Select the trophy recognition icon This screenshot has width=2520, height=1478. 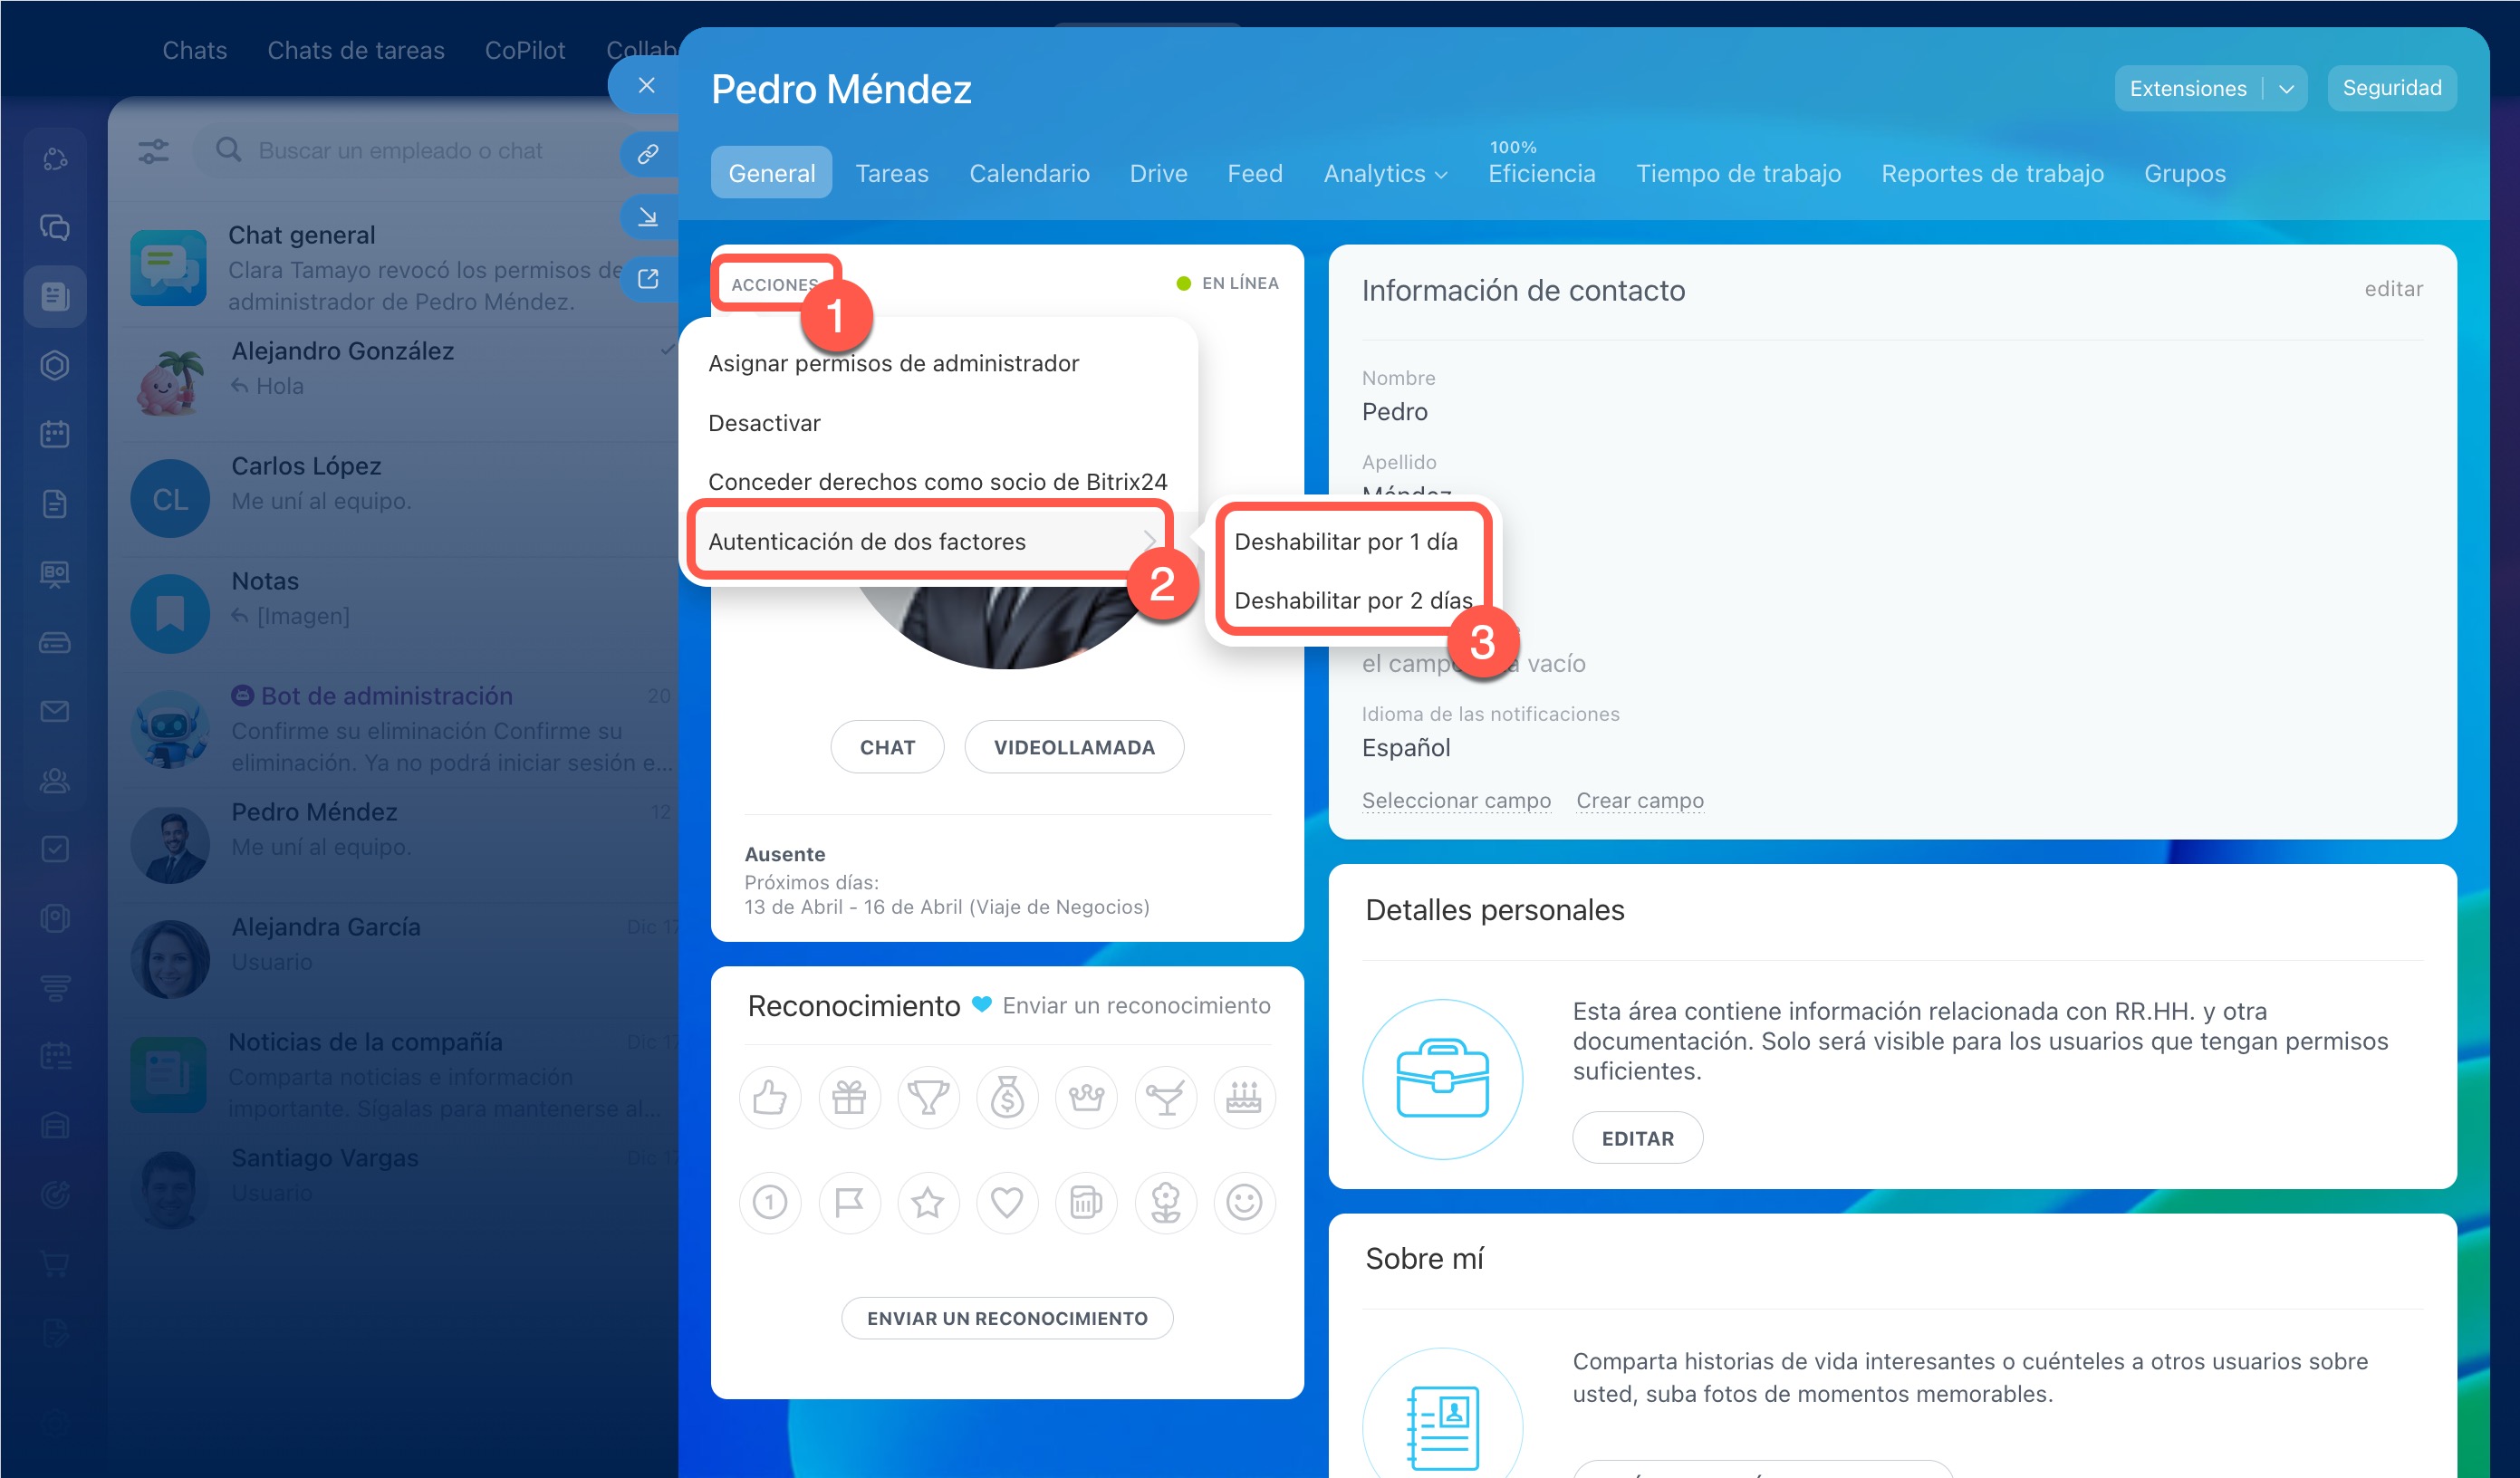pyautogui.click(x=928, y=1098)
